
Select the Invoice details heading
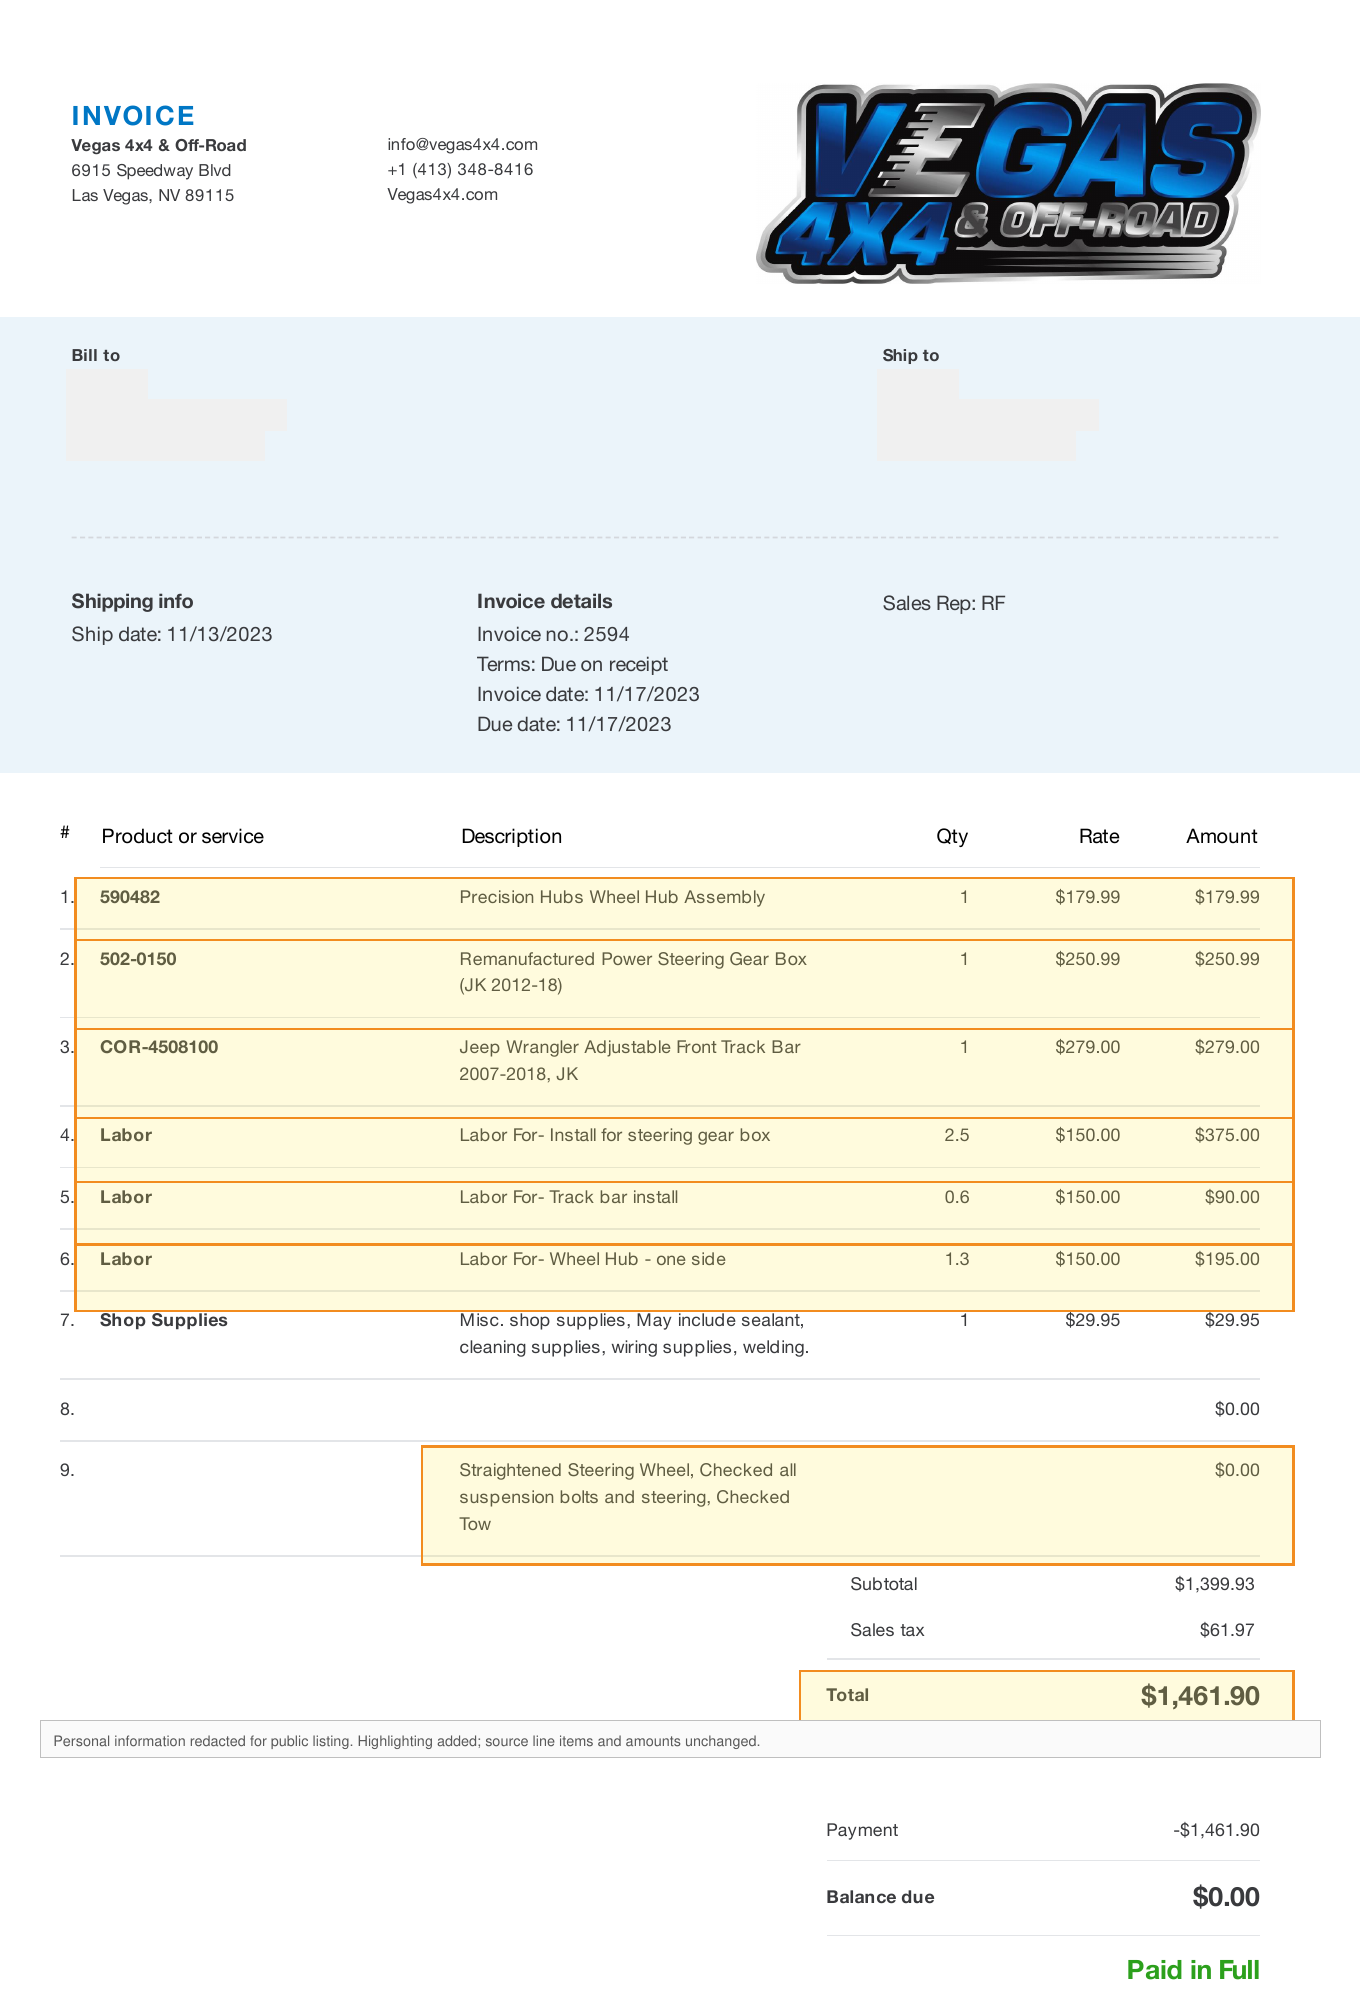tap(544, 601)
